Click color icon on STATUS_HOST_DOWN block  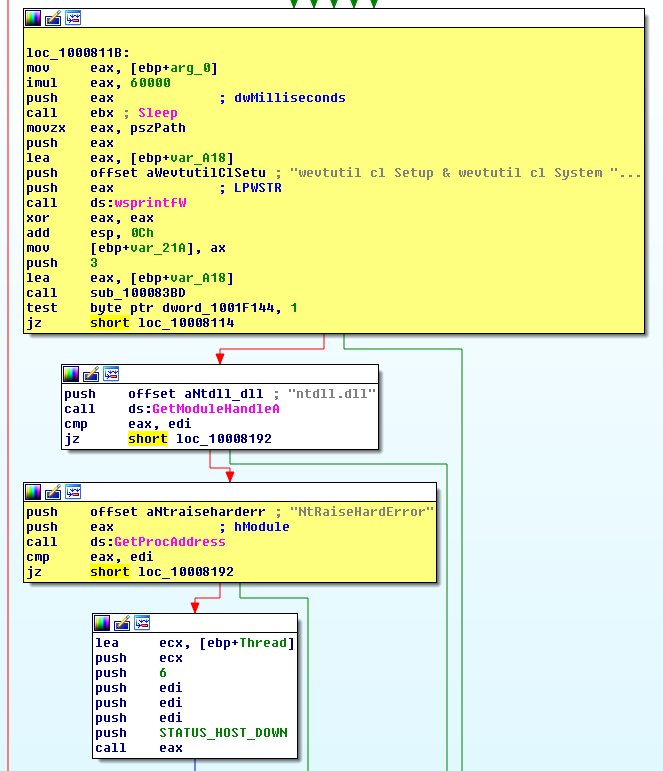pyautogui.click(x=103, y=623)
